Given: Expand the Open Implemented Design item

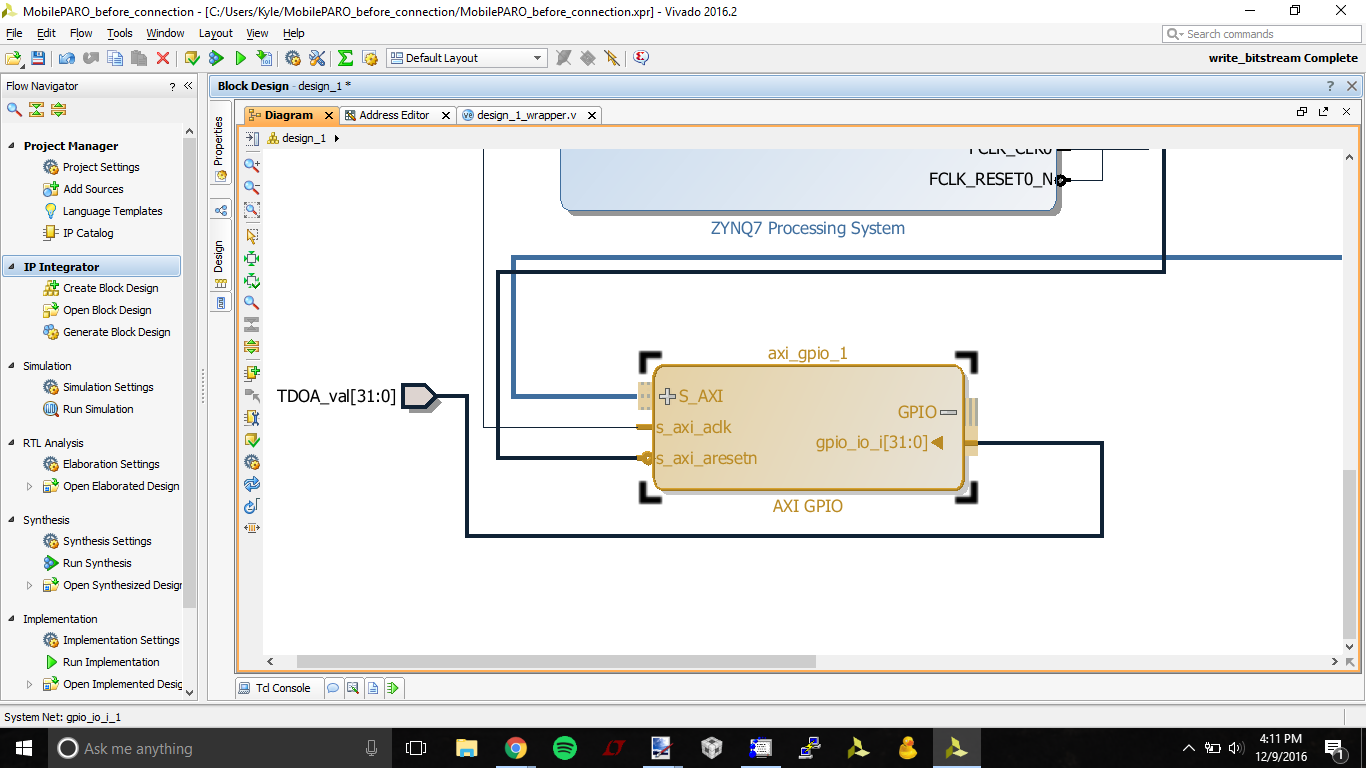Looking at the screenshot, I should (29, 684).
